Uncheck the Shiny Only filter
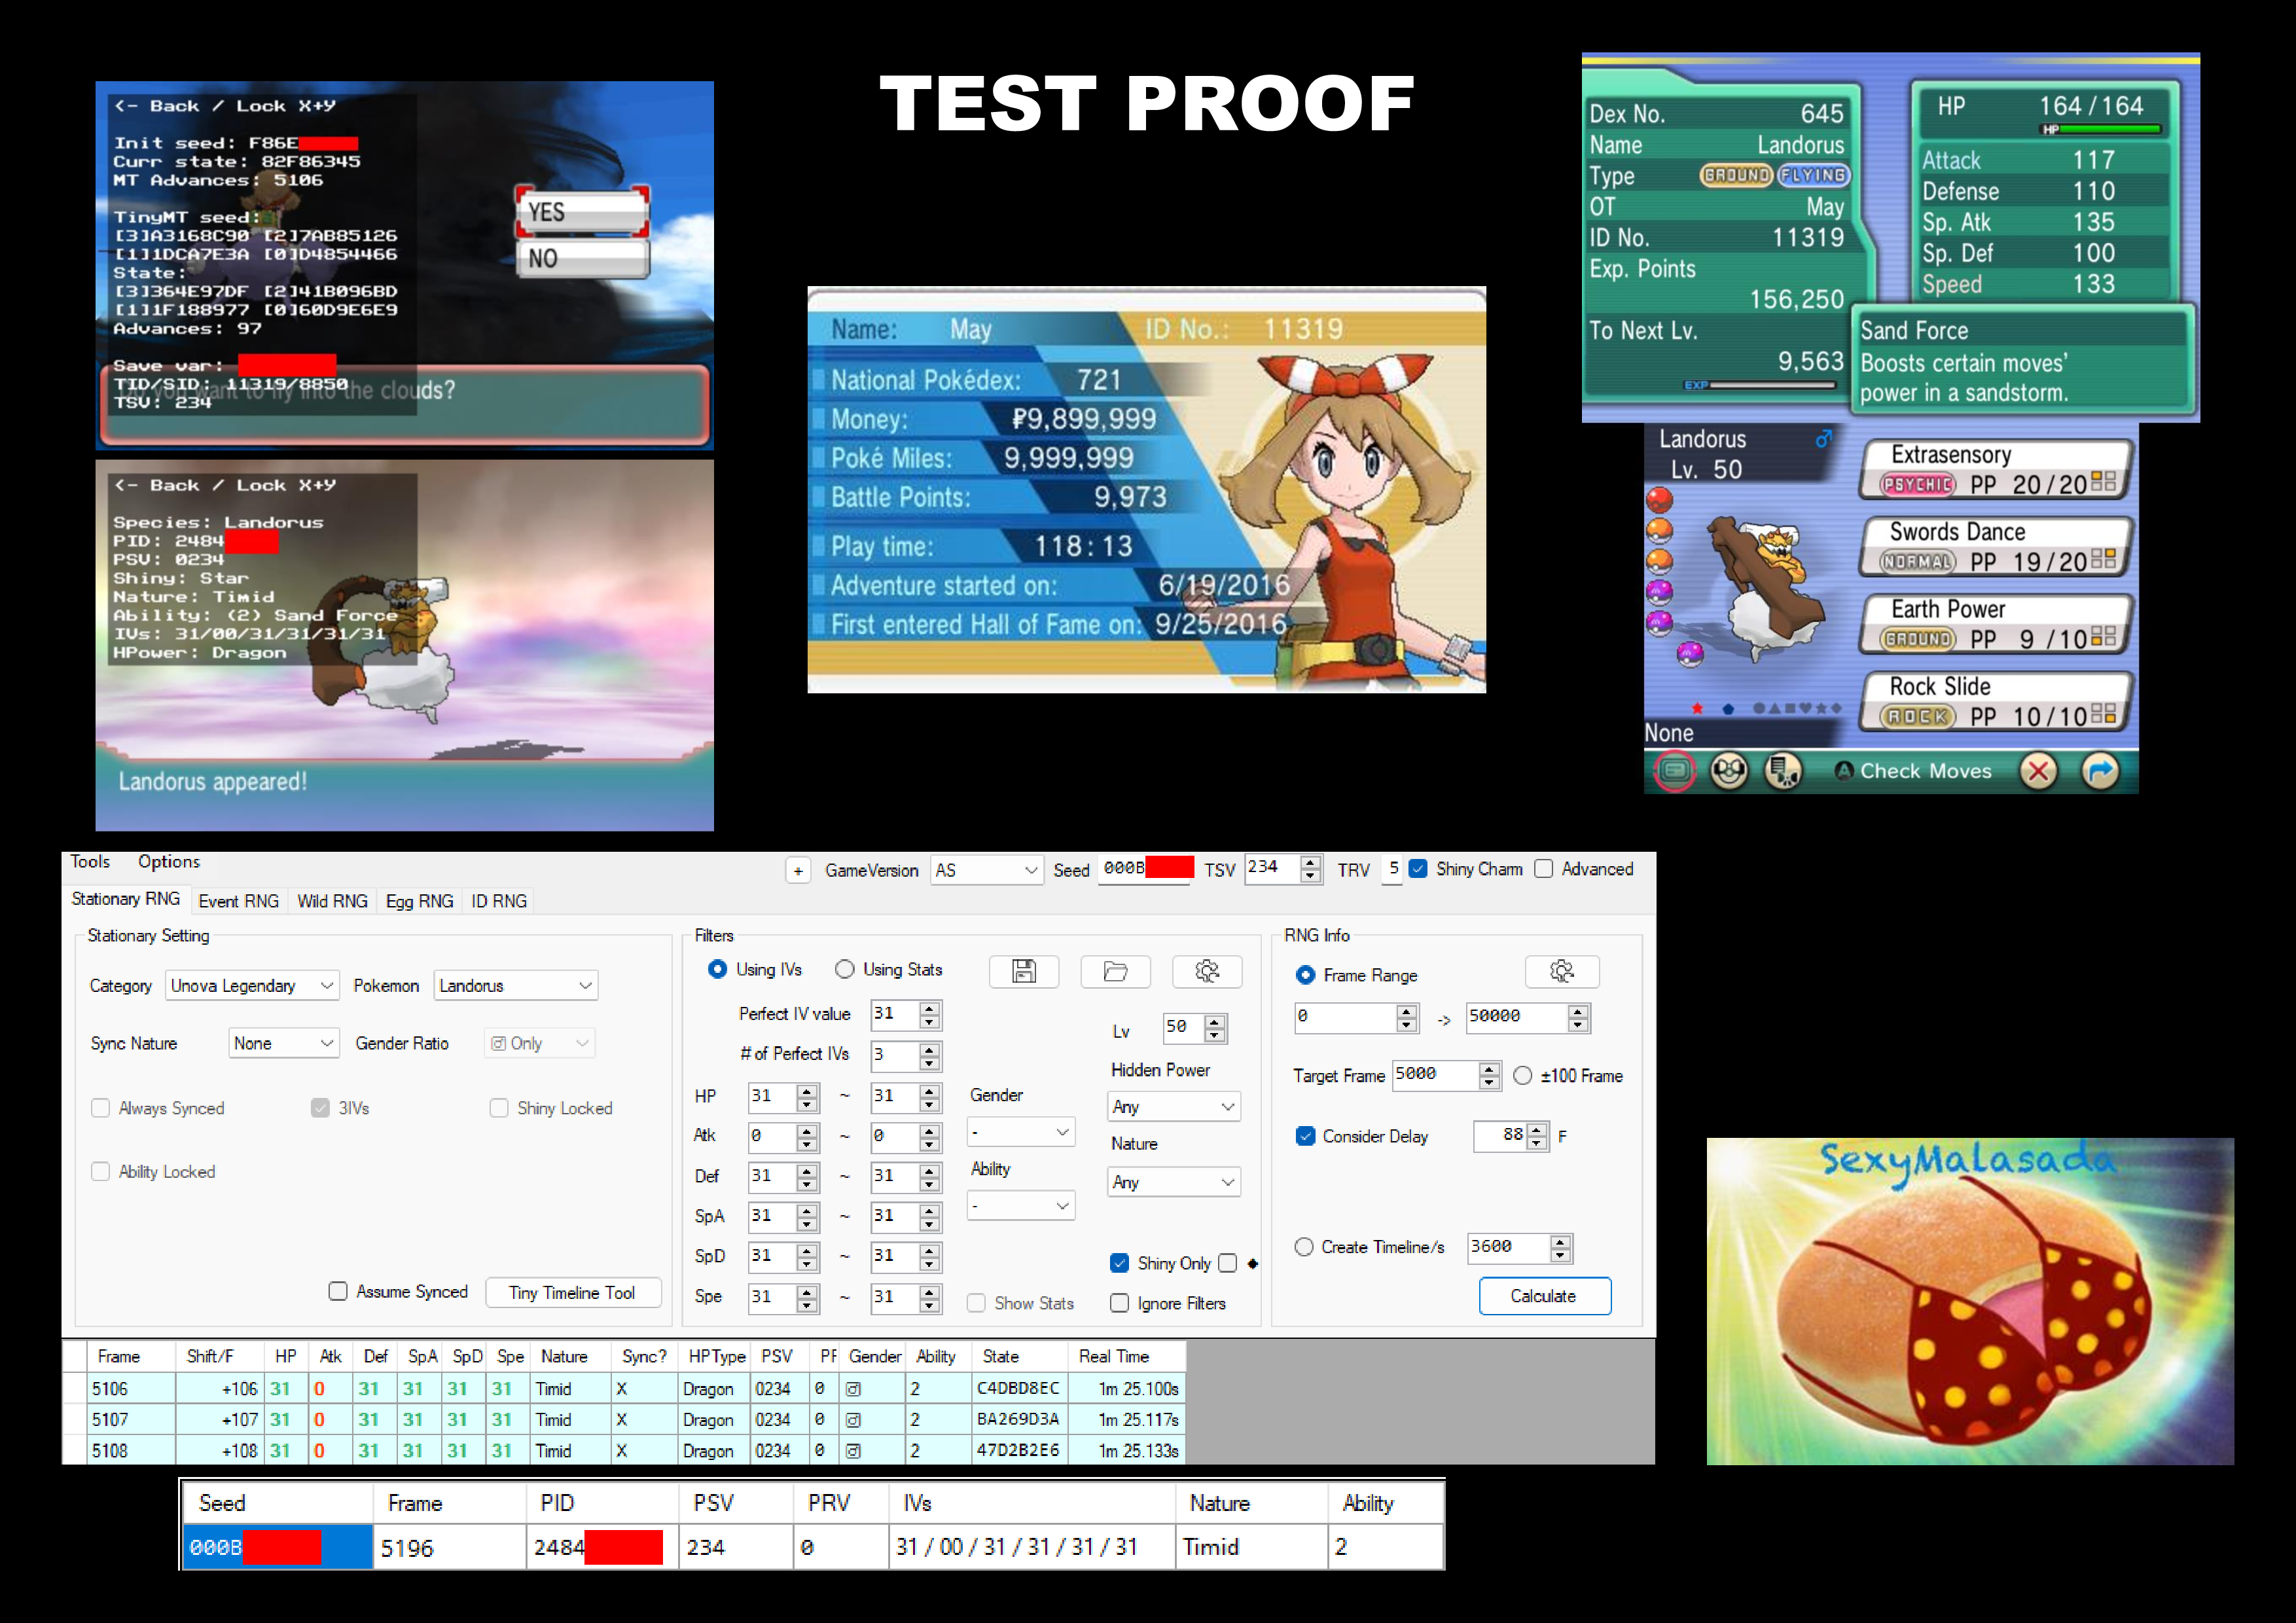 pos(1119,1263)
